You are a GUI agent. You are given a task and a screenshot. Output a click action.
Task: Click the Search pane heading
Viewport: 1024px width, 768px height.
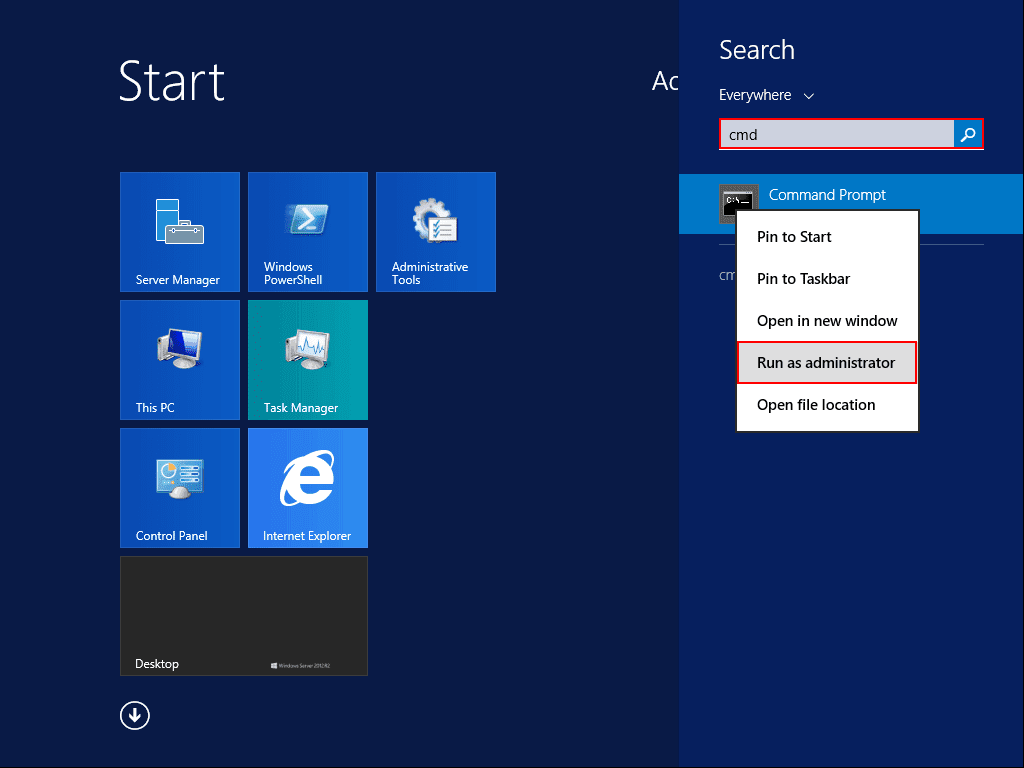(757, 50)
